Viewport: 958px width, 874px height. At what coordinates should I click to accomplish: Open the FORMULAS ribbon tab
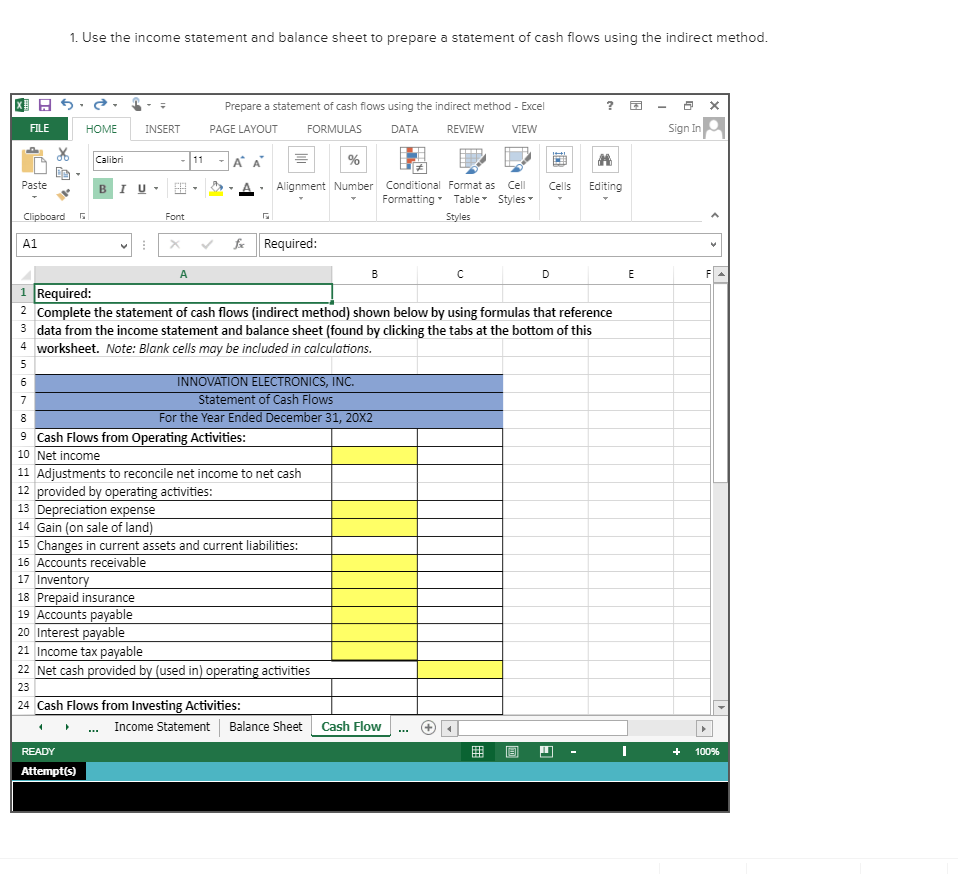pos(334,129)
